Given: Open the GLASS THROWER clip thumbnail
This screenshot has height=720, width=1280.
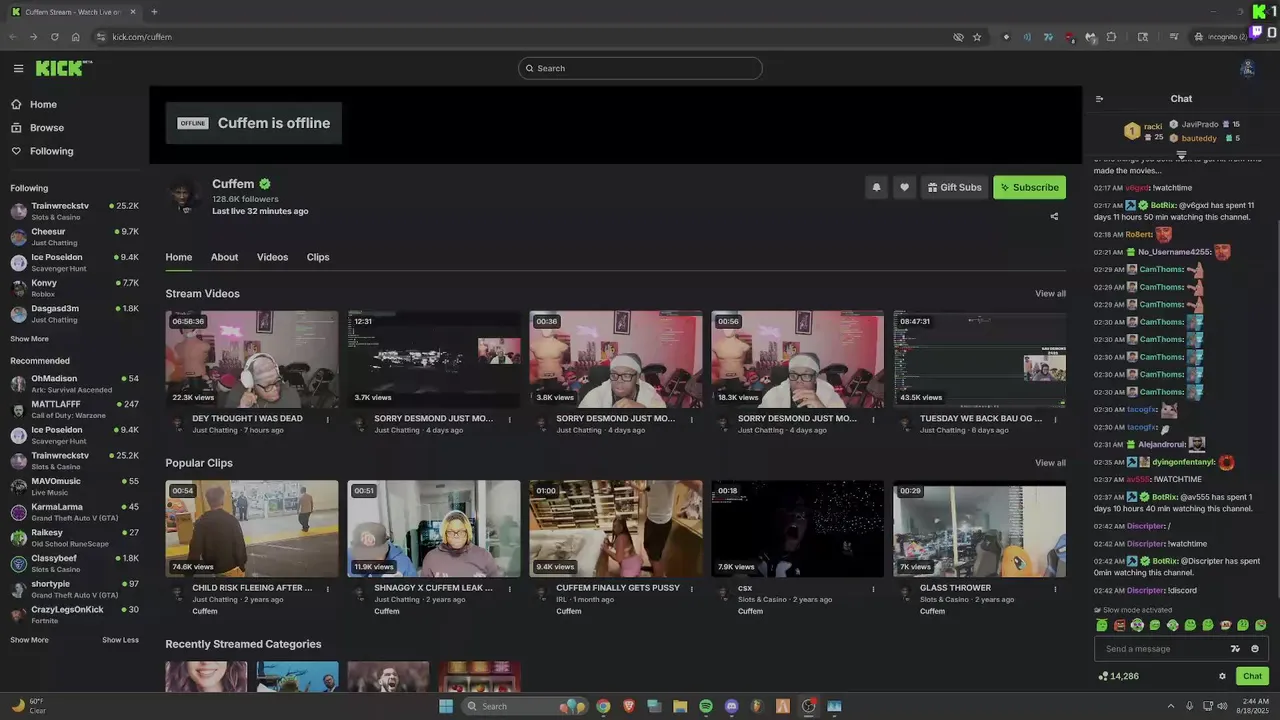Looking at the screenshot, I should click(x=979, y=528).
